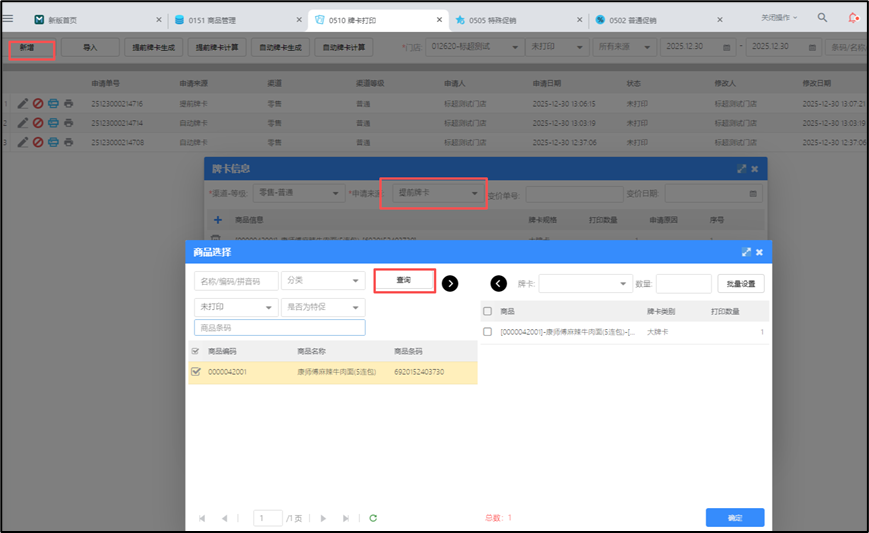Click the search magnifier in the top bar

point(822,18)
